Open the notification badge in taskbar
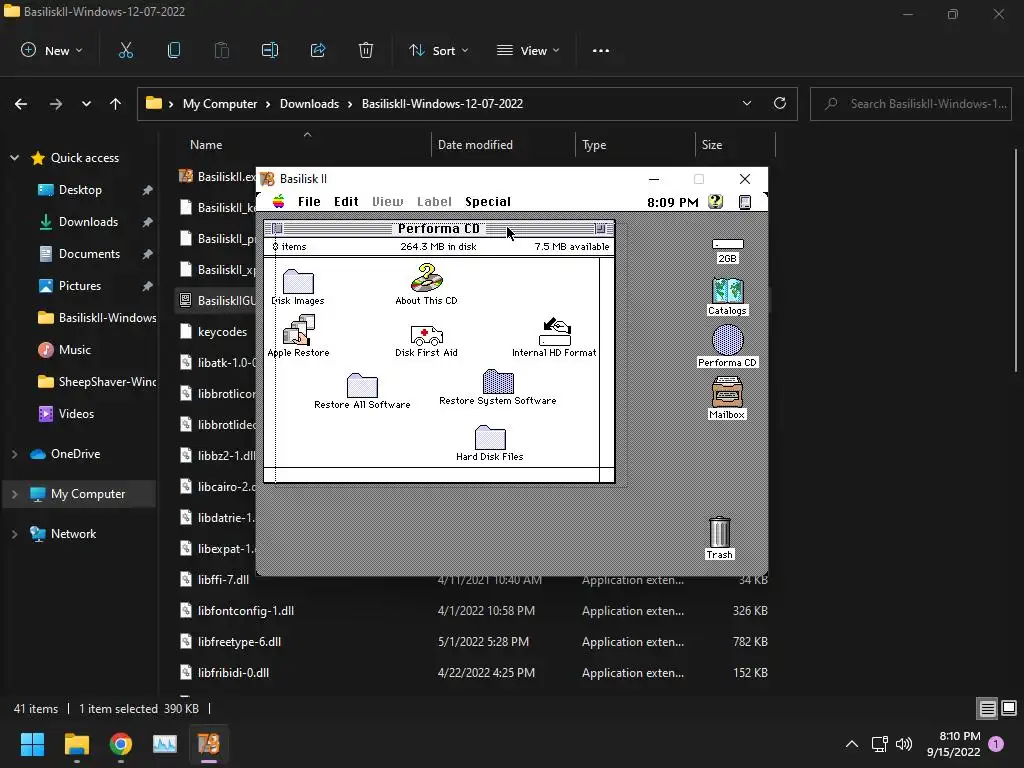Screen dimensions: 1024x768 (x=996, y=743)
